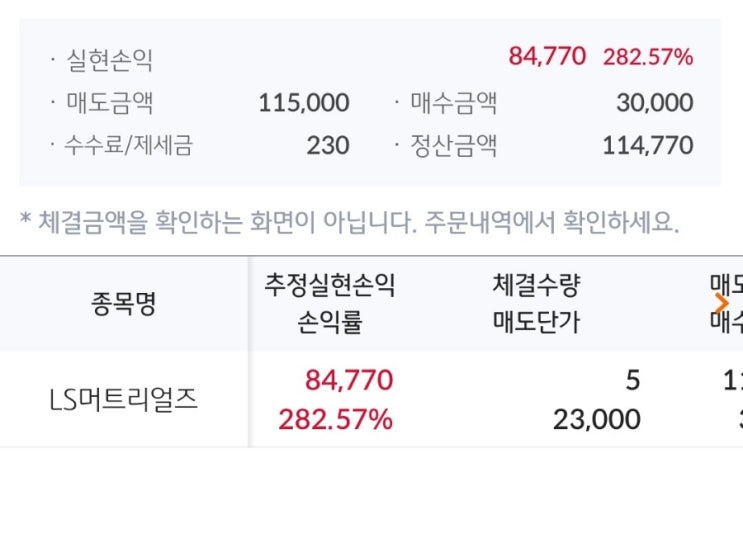Click the 230 fee value
The height and width of the screenshot is (548, 743).
coord(328,146)
